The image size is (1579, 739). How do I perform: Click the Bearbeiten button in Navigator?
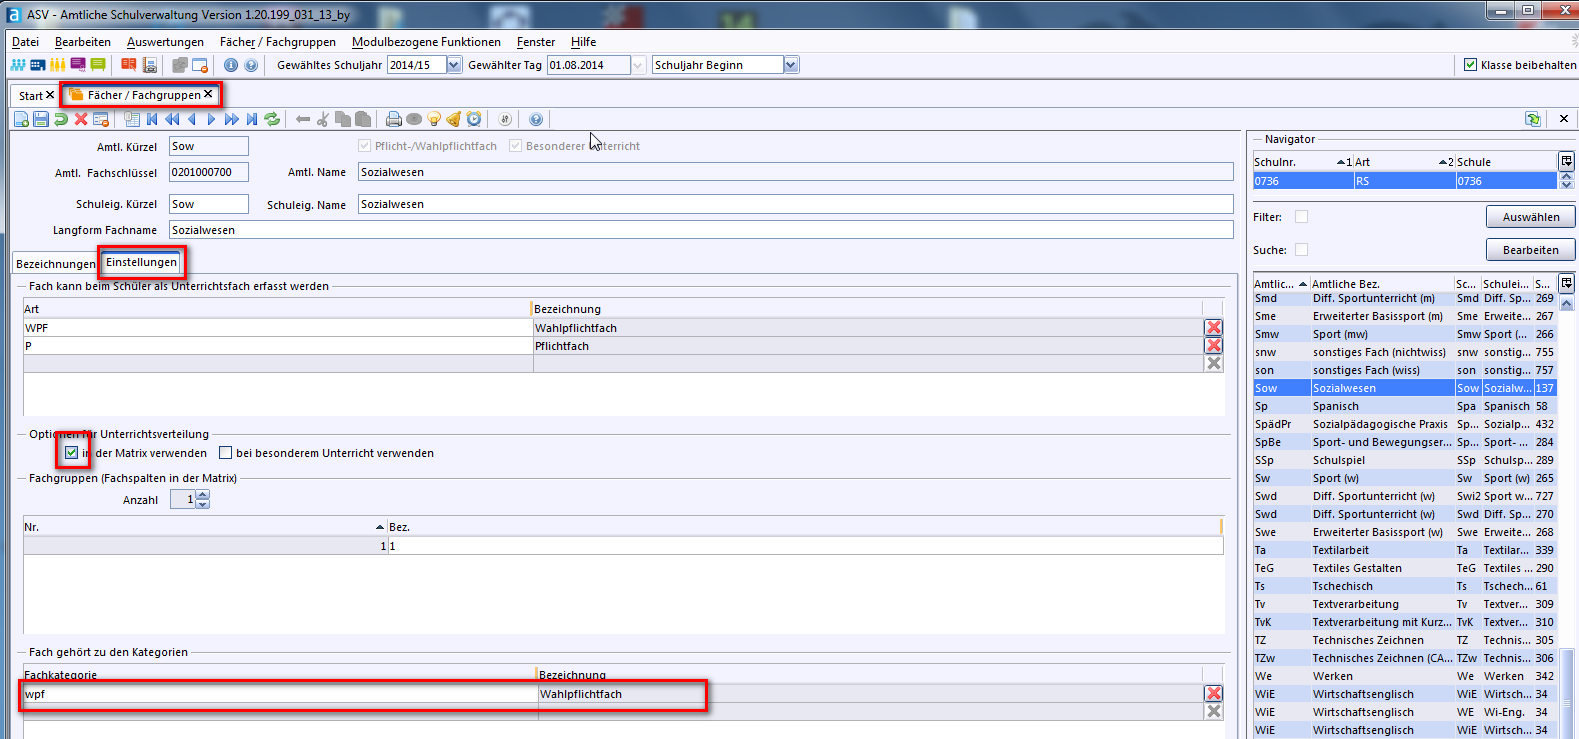1531,250
